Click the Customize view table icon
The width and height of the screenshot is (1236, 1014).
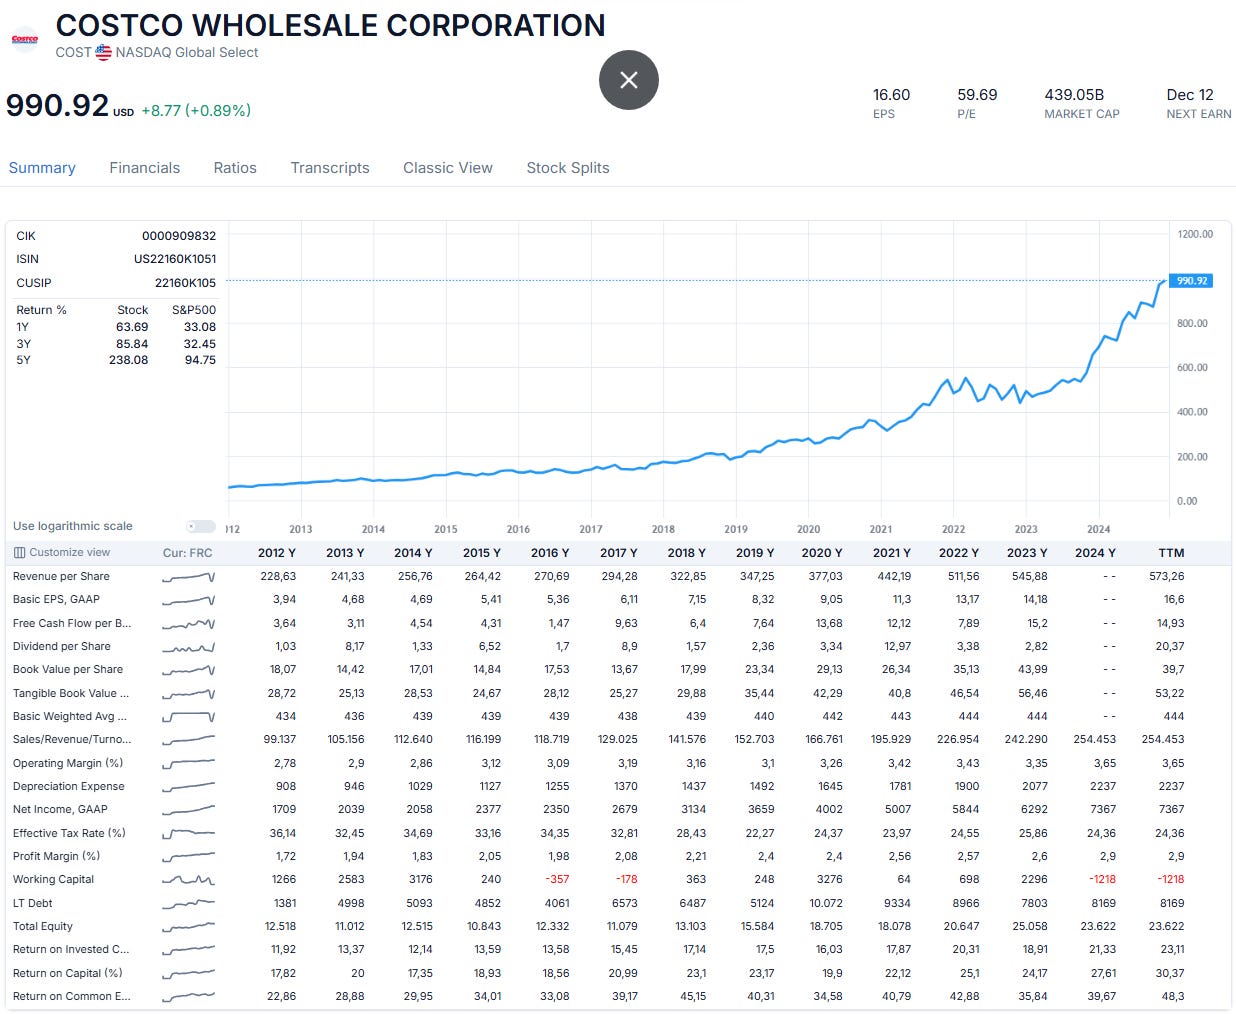19,552
